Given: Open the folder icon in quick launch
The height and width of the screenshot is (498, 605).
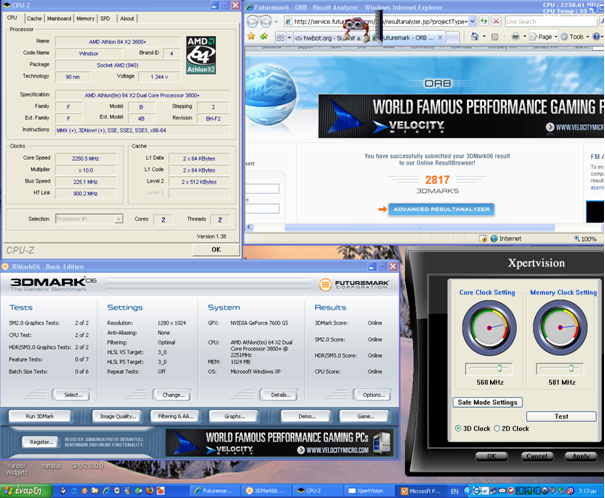Looking at the screenshot, I should (95, 491).
